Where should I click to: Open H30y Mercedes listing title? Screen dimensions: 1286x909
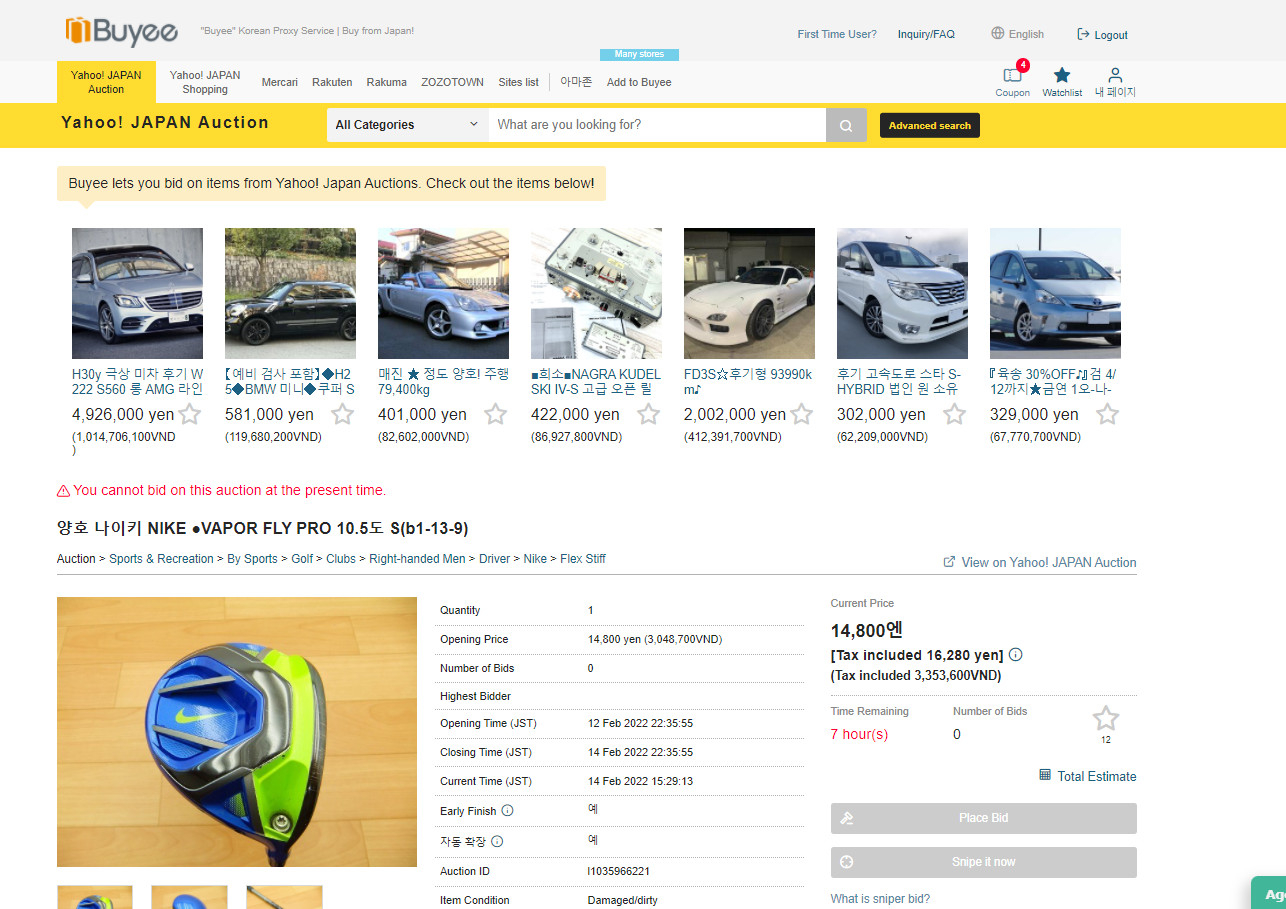(x=137, y=381)
